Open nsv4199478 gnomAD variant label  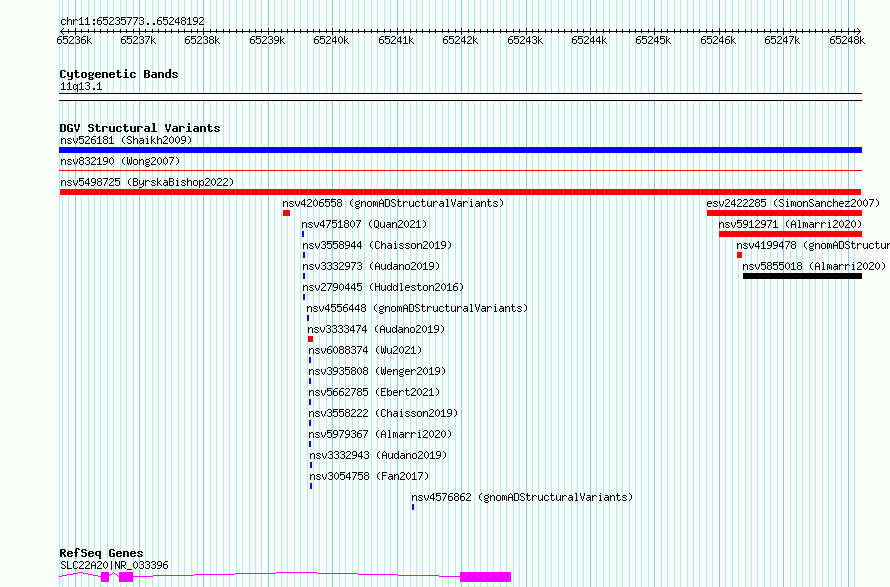coord(813,245)
